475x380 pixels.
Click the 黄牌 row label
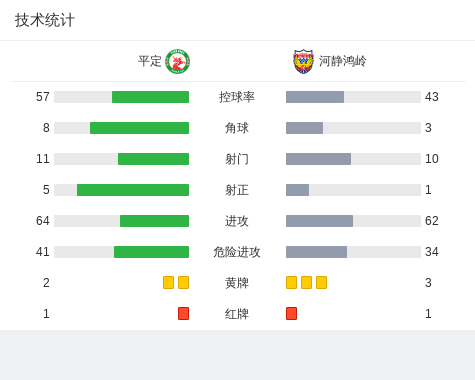click(x=237, y=283)
